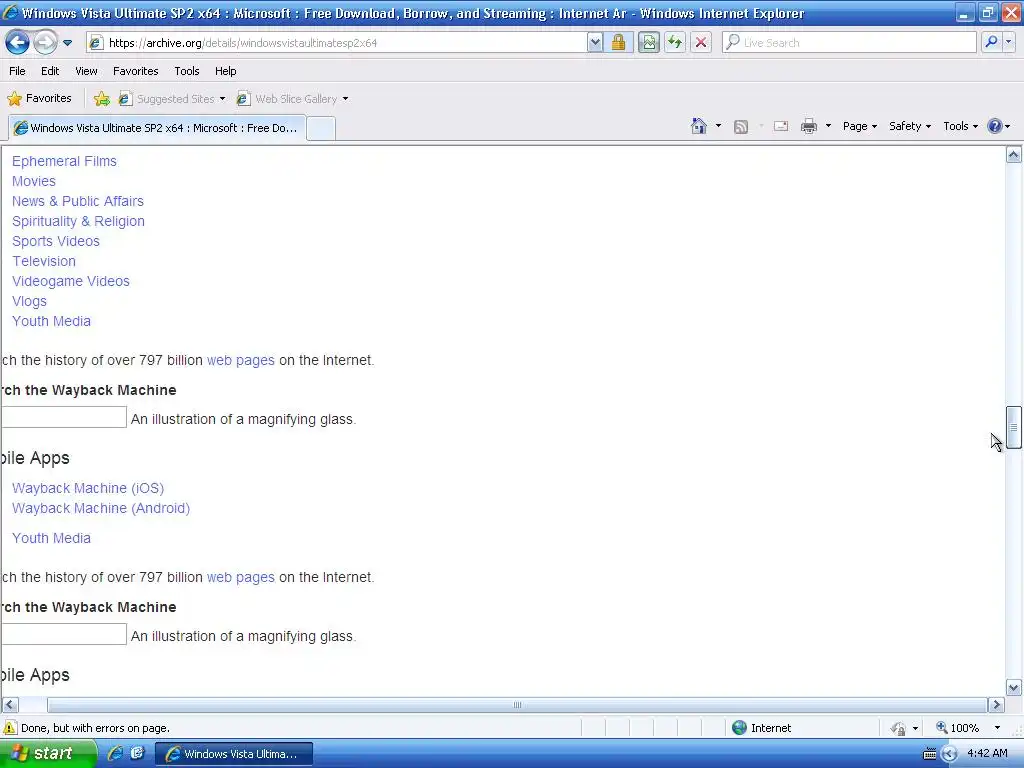Open Tools command bar menu
Image resolution: width=1024 pixels, height=768 pixels.
[x=961, y=126]
